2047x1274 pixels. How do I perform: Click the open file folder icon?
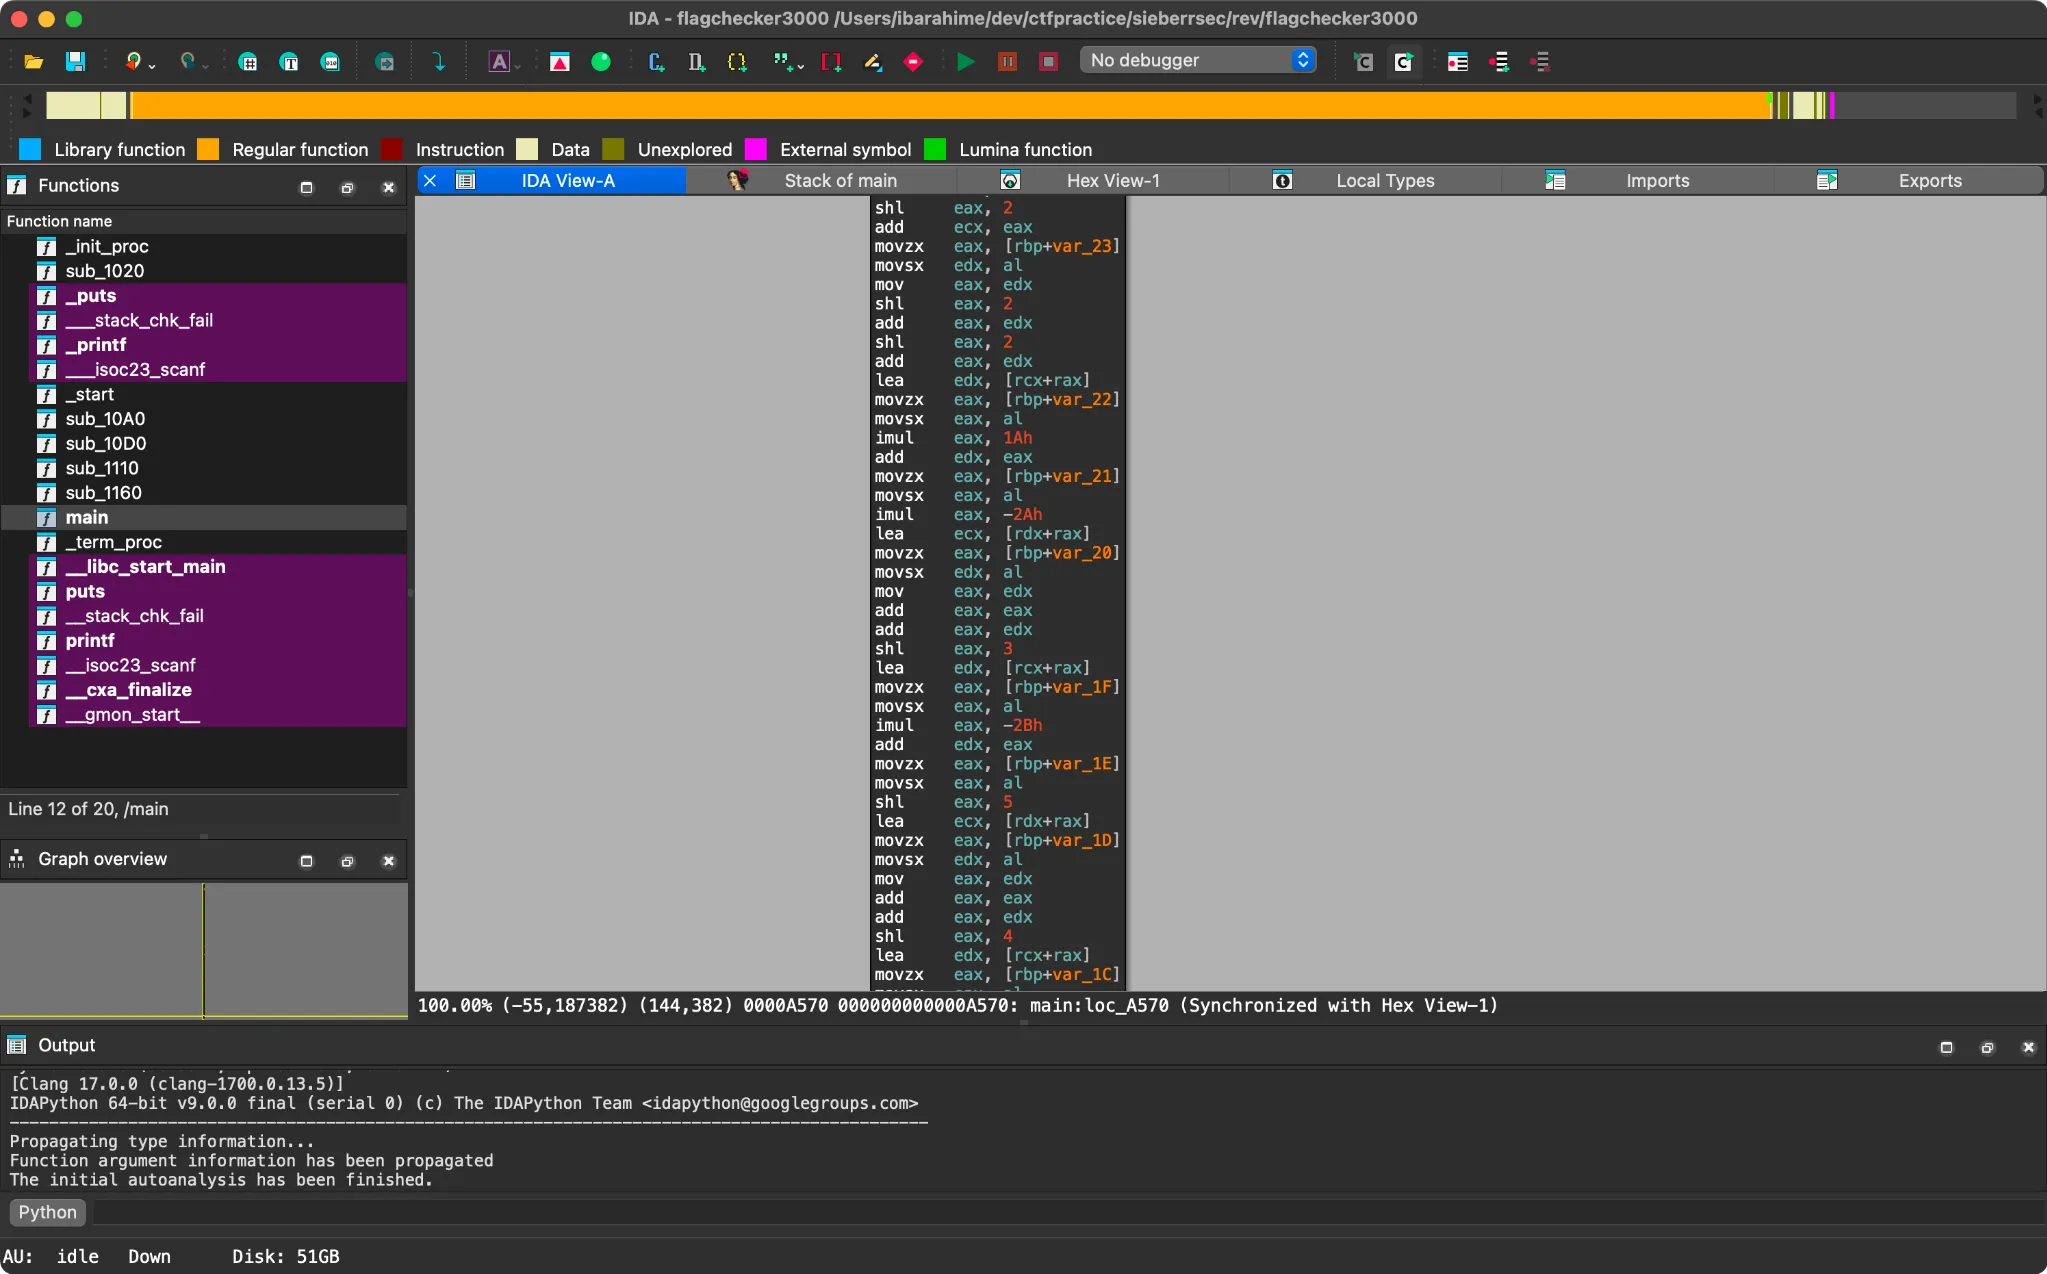[x=33, y=62]
